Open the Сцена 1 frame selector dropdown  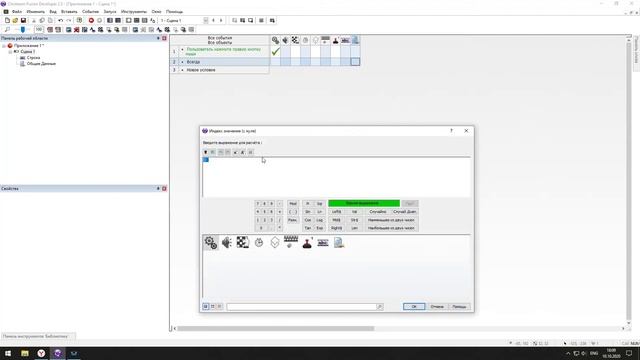[206, 20]
